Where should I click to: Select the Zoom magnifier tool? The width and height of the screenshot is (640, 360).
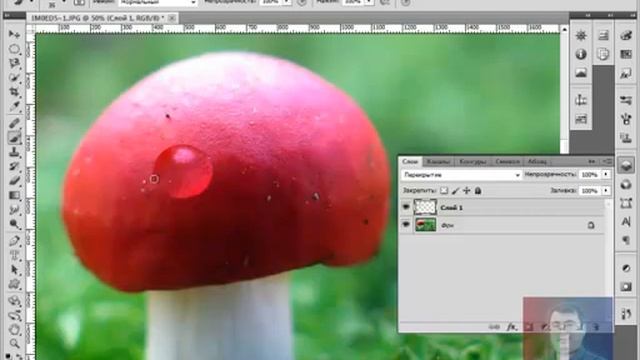click(14, 343)
